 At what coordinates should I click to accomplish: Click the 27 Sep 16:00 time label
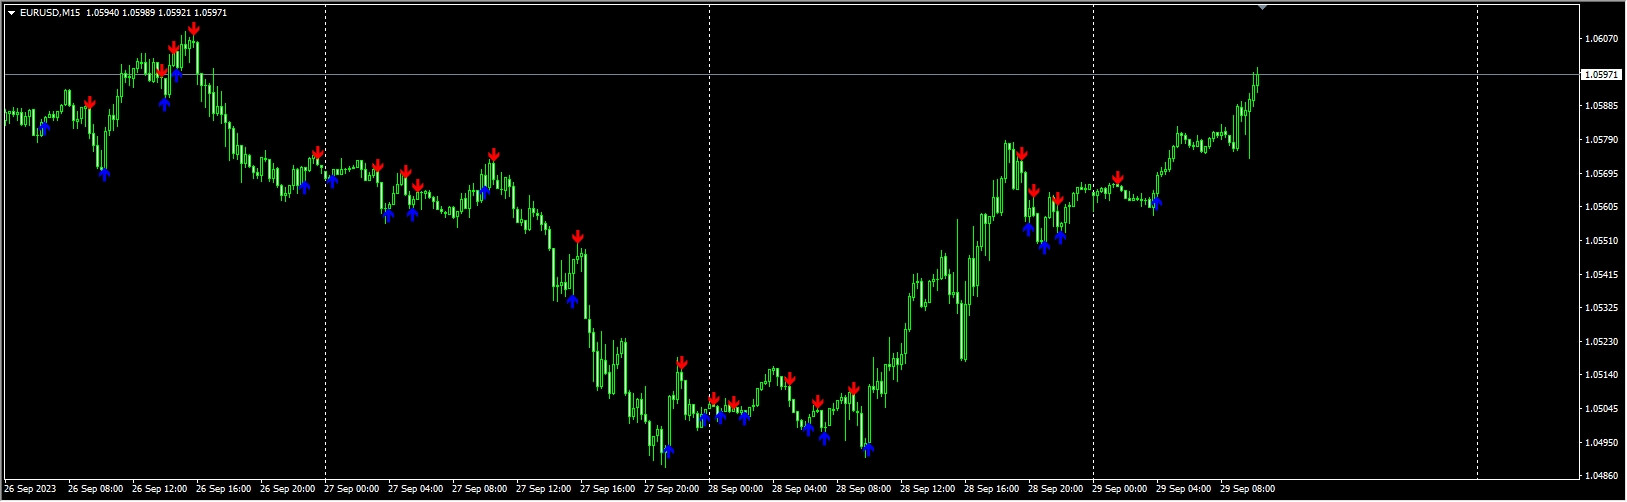[608, 490]
